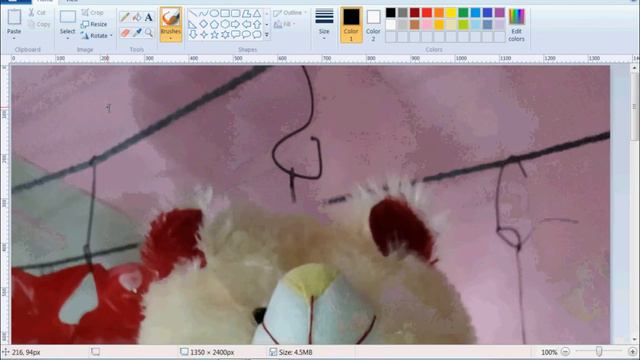Activate the Color 2 background box
The width and height of the screenshot is (640, 360).
pyautogui.click(x=373, y=25)
